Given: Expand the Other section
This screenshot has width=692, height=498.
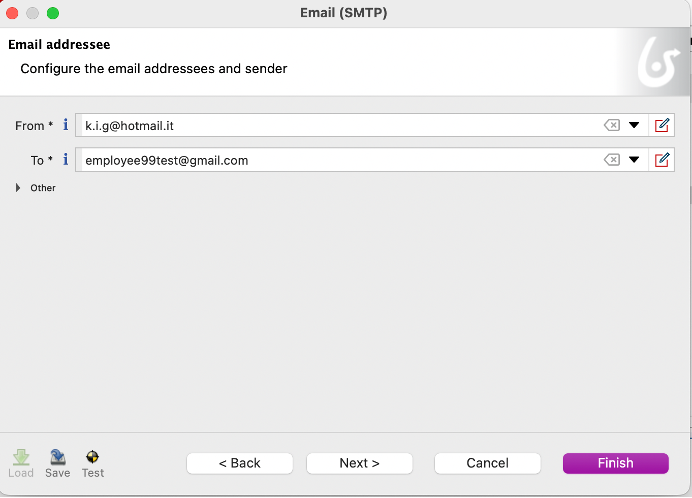Looking at the screenshot, I should click(18, 188).
